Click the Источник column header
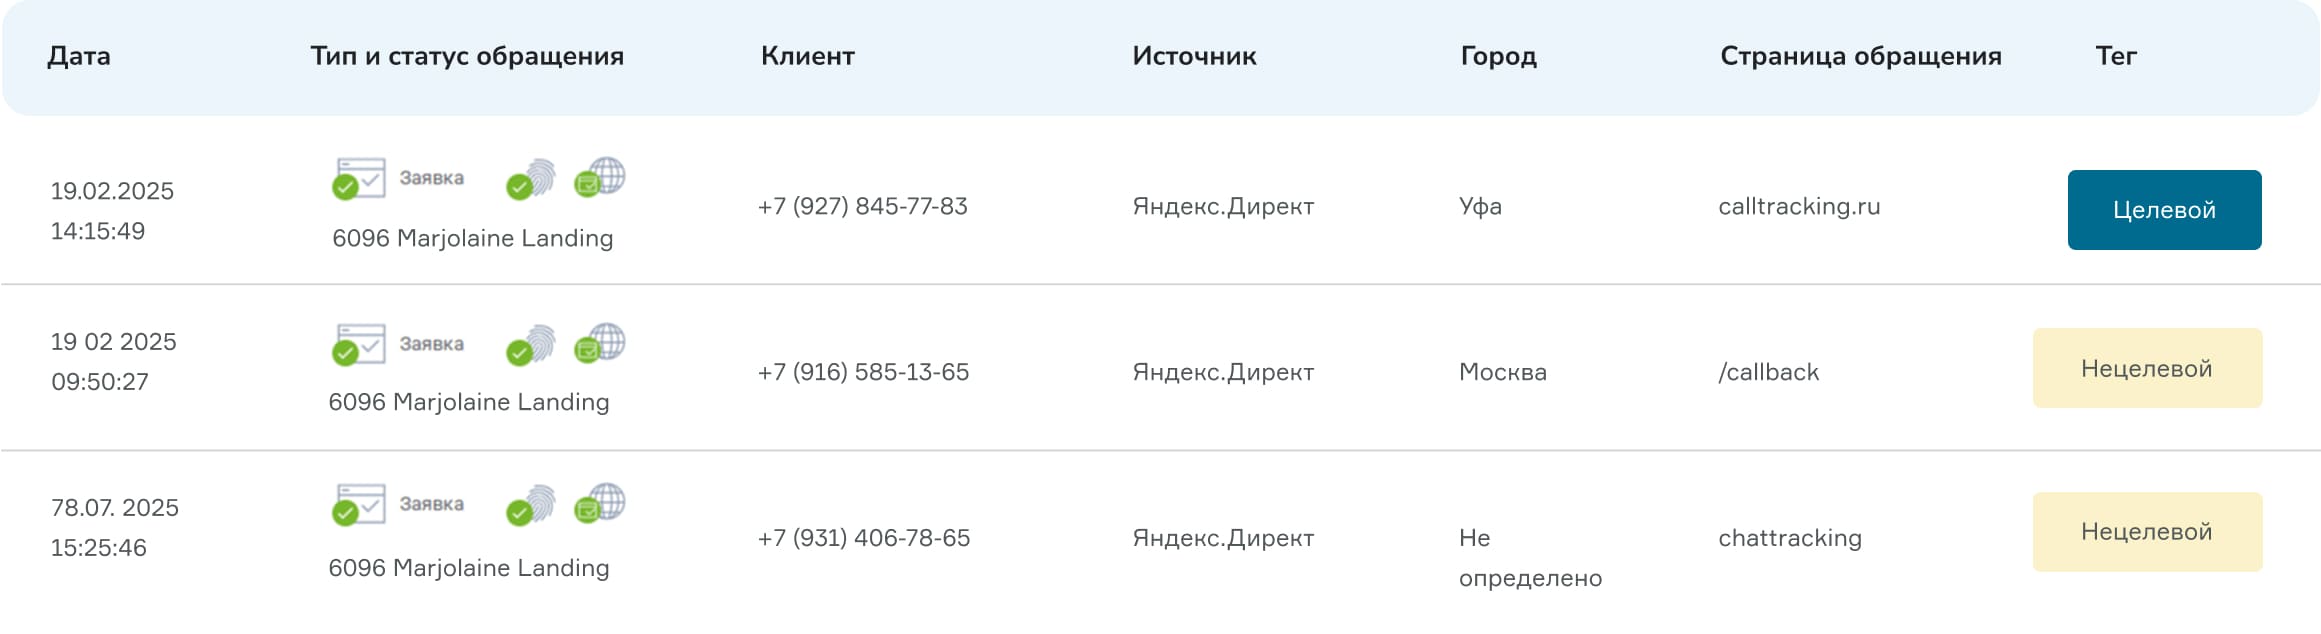This screenshot has height=634, width=2321. 1194,56
